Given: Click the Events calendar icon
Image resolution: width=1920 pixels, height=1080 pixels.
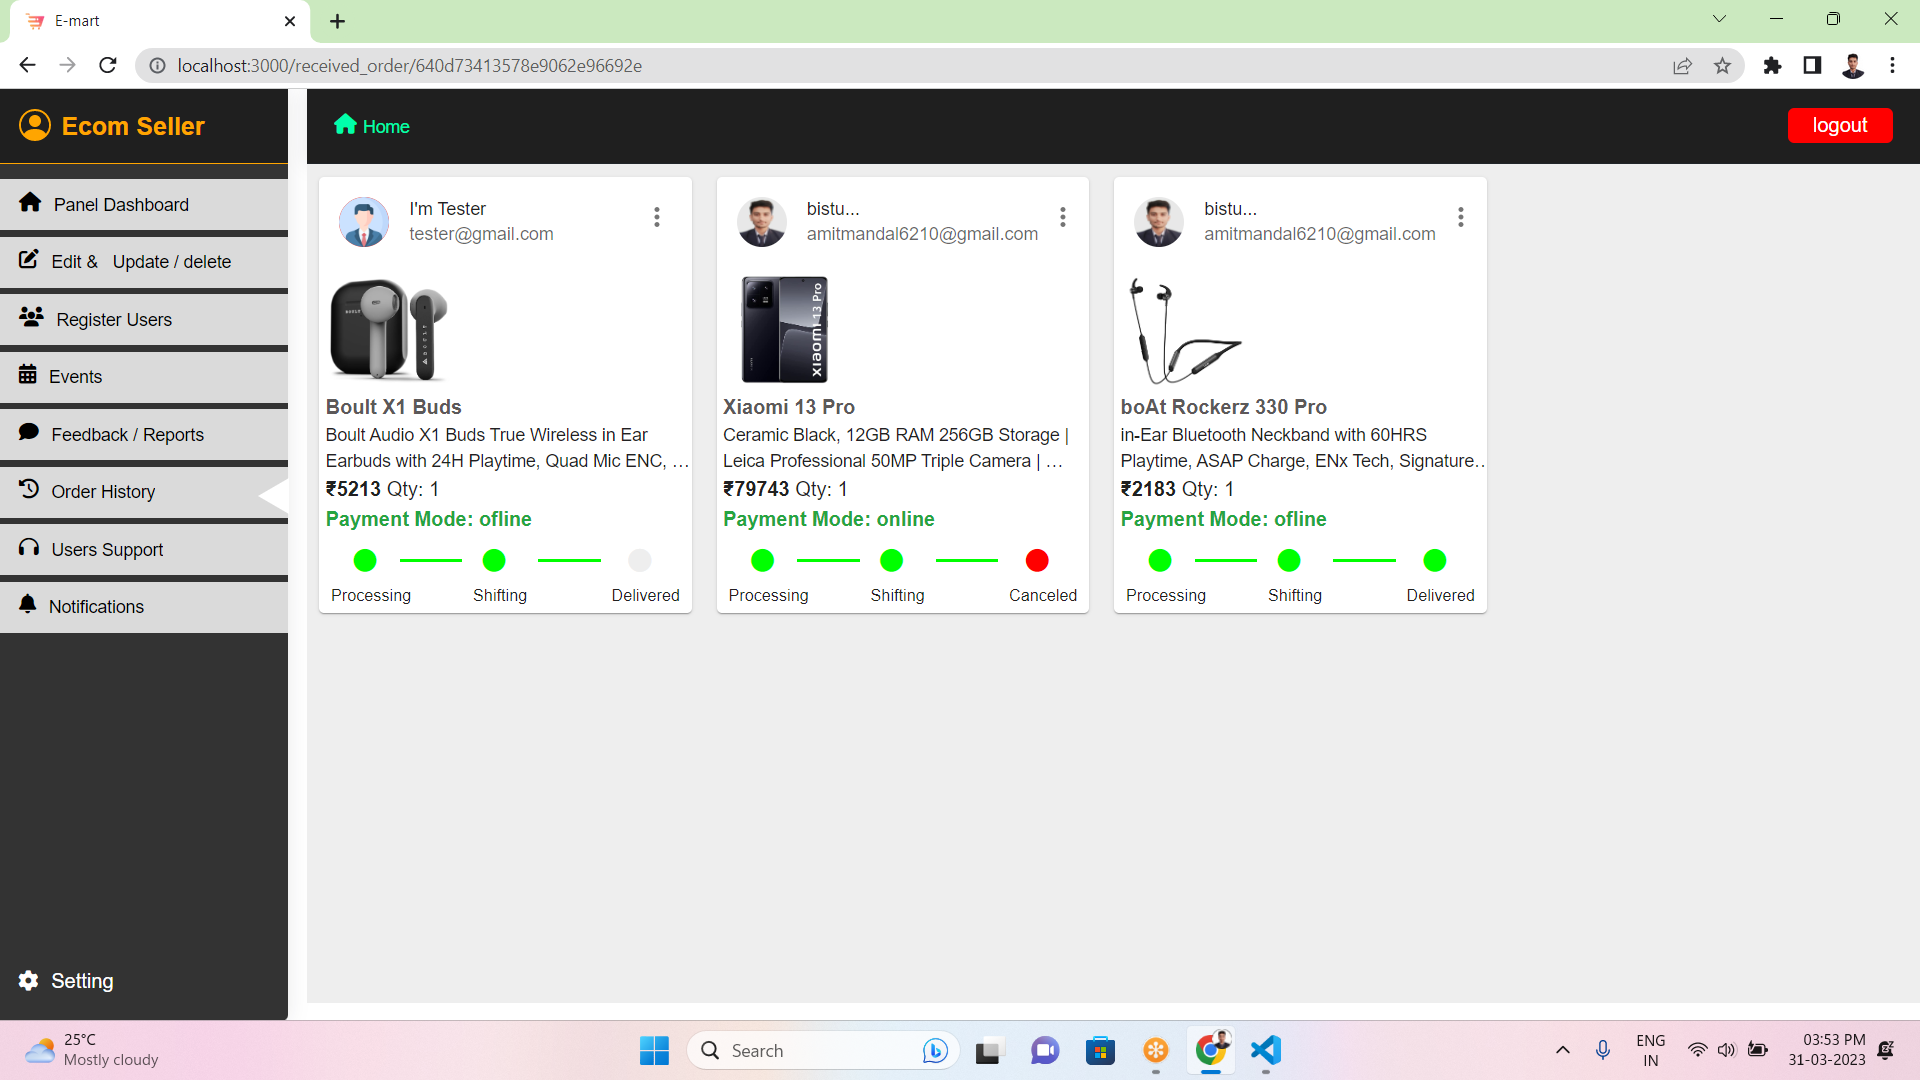Looking at the screenshot, I should (28, 375).
